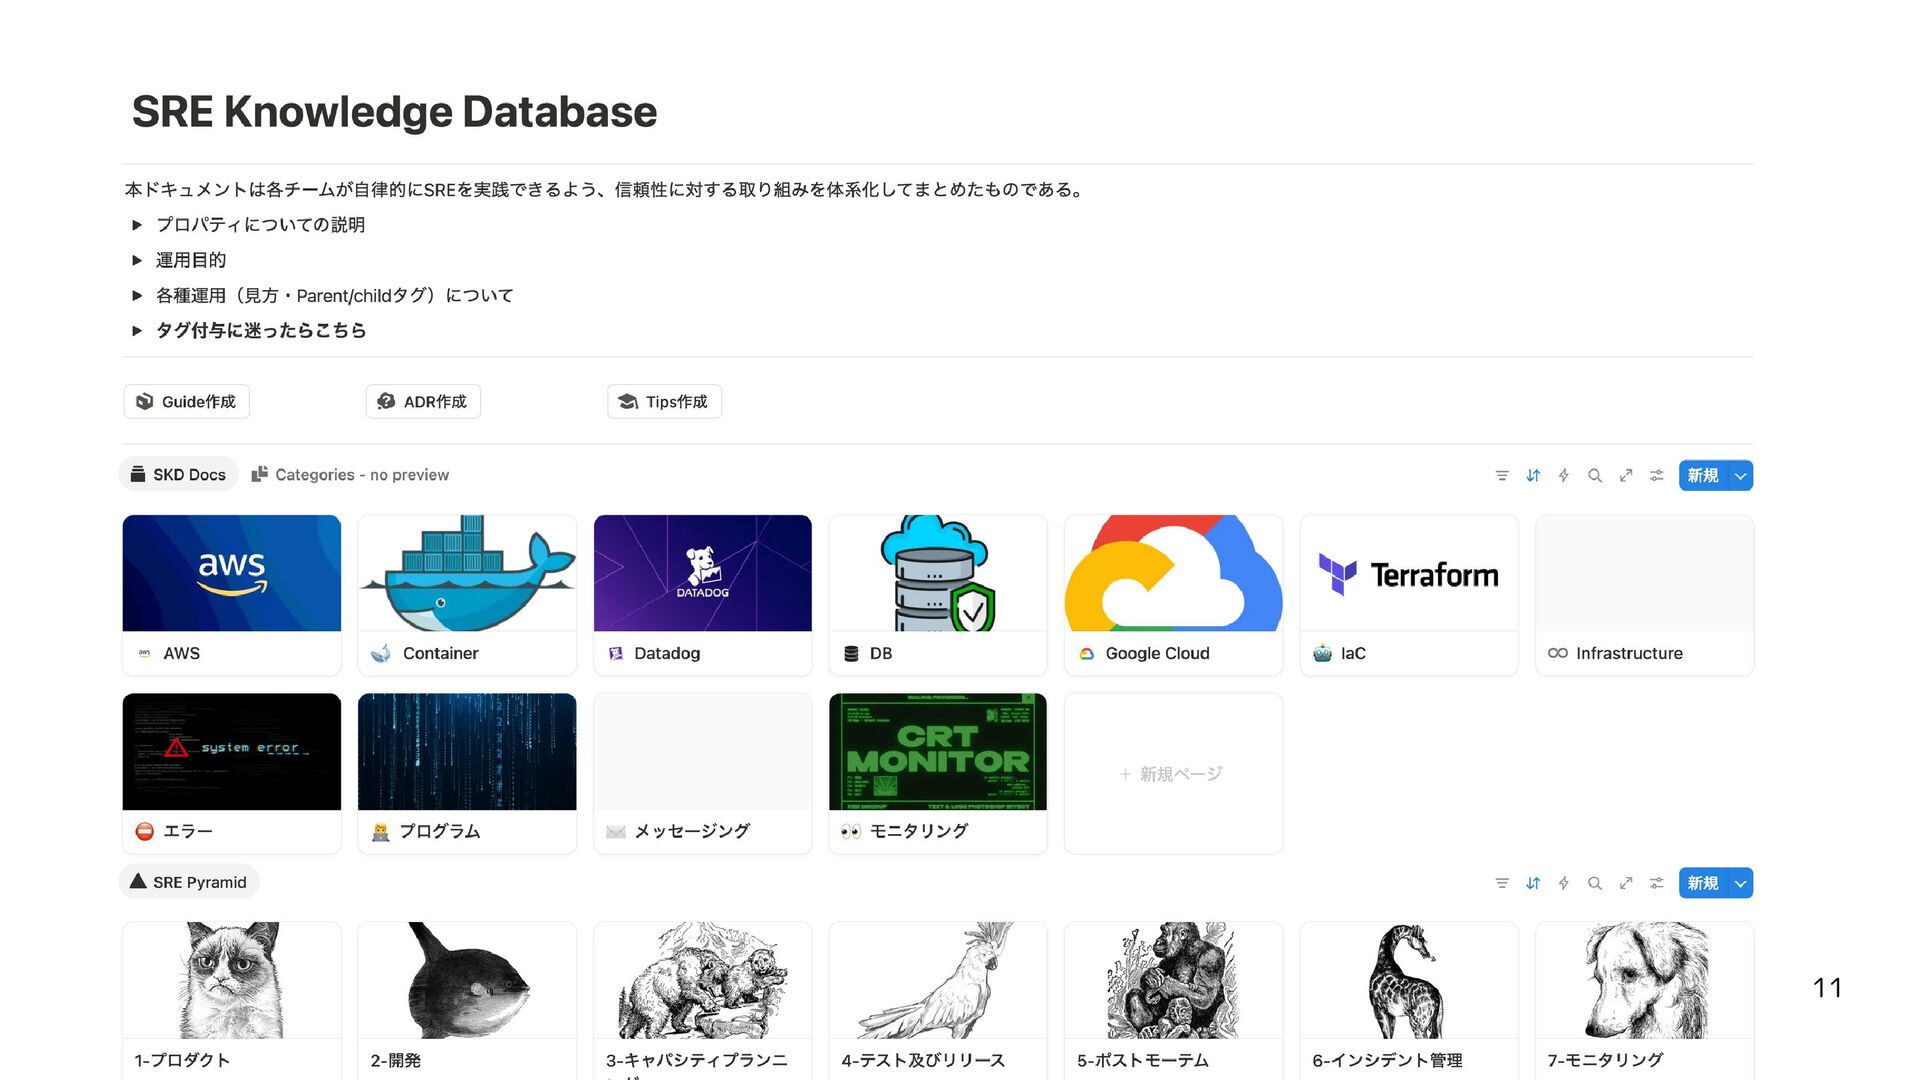The height and width of the screenshot is (1080, 1920).
Task: Open the 1-プロダクト grumpy cat card
Action: tap(232, 1000)
